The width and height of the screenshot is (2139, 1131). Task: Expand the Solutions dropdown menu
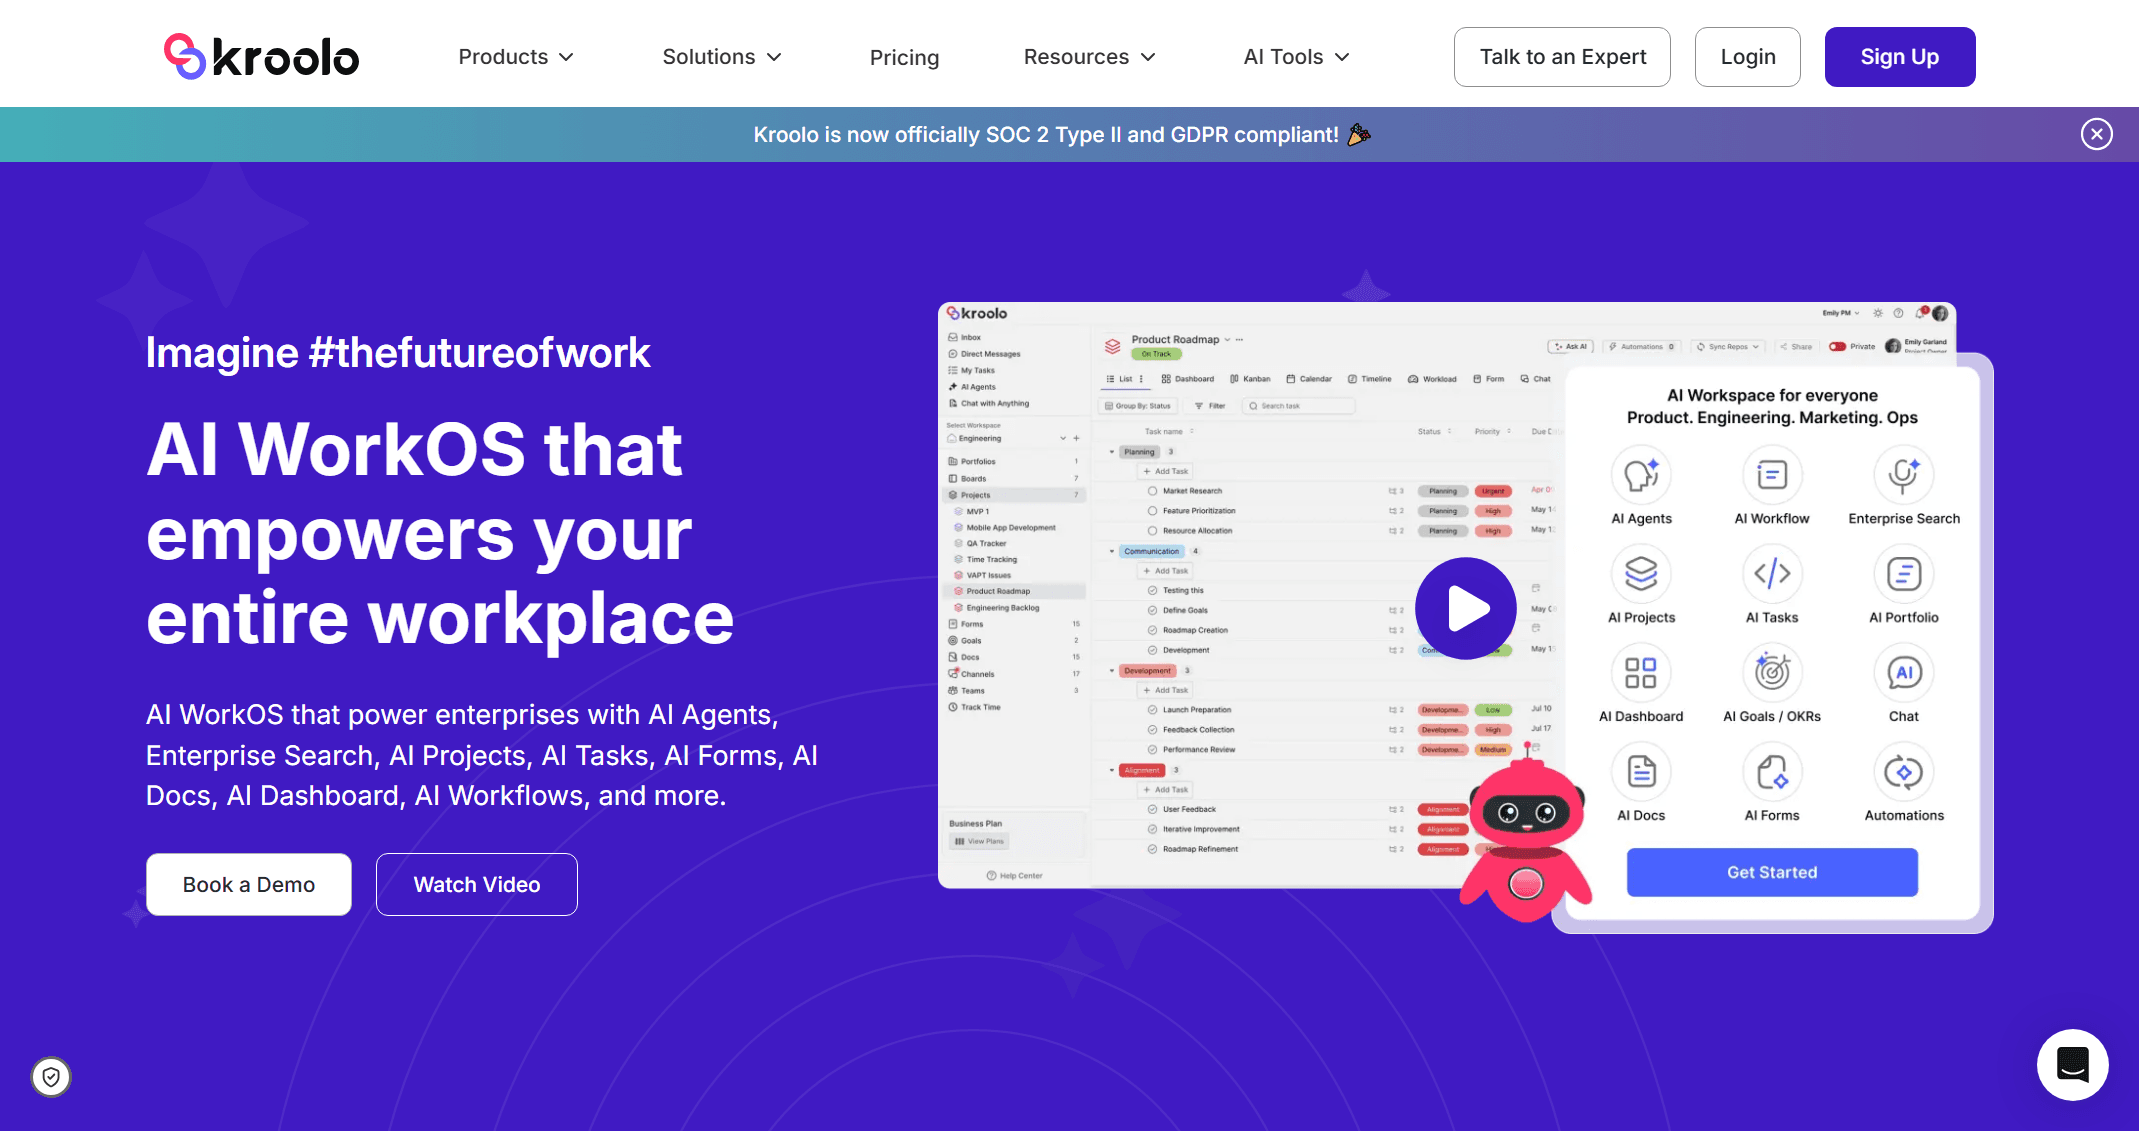click(x=722, y=57)
